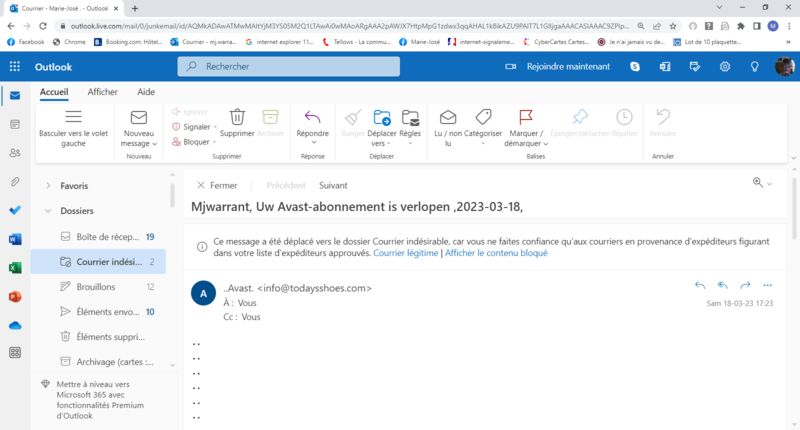The width and height of the screenshot is (800, 430).
Task: Forward message using arrow icon
Action: [745, 285]
